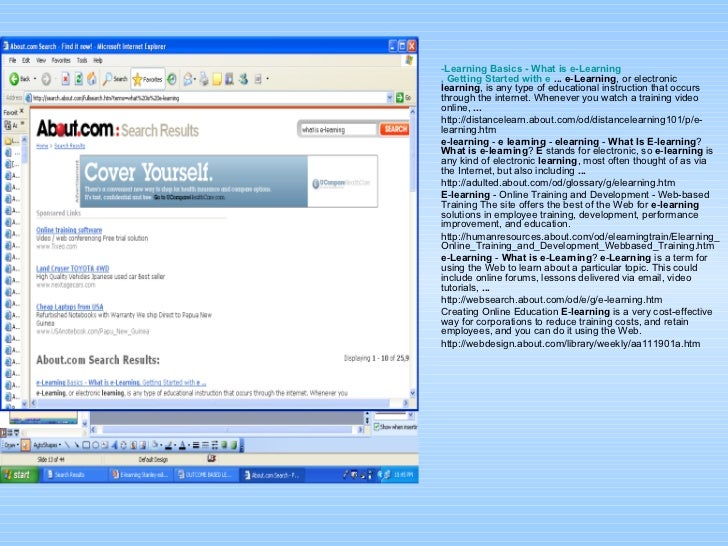Open the Fill Color dropdown arrow
Image resolution: width=728 pixels, height=546 pixels.
(x=161, y=445)
